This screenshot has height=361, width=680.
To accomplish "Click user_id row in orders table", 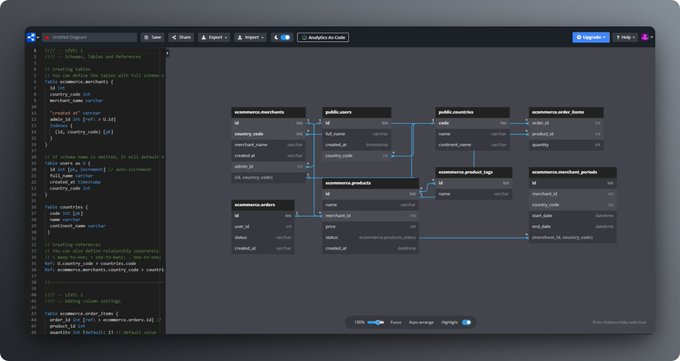I will [x=263, y=226].
